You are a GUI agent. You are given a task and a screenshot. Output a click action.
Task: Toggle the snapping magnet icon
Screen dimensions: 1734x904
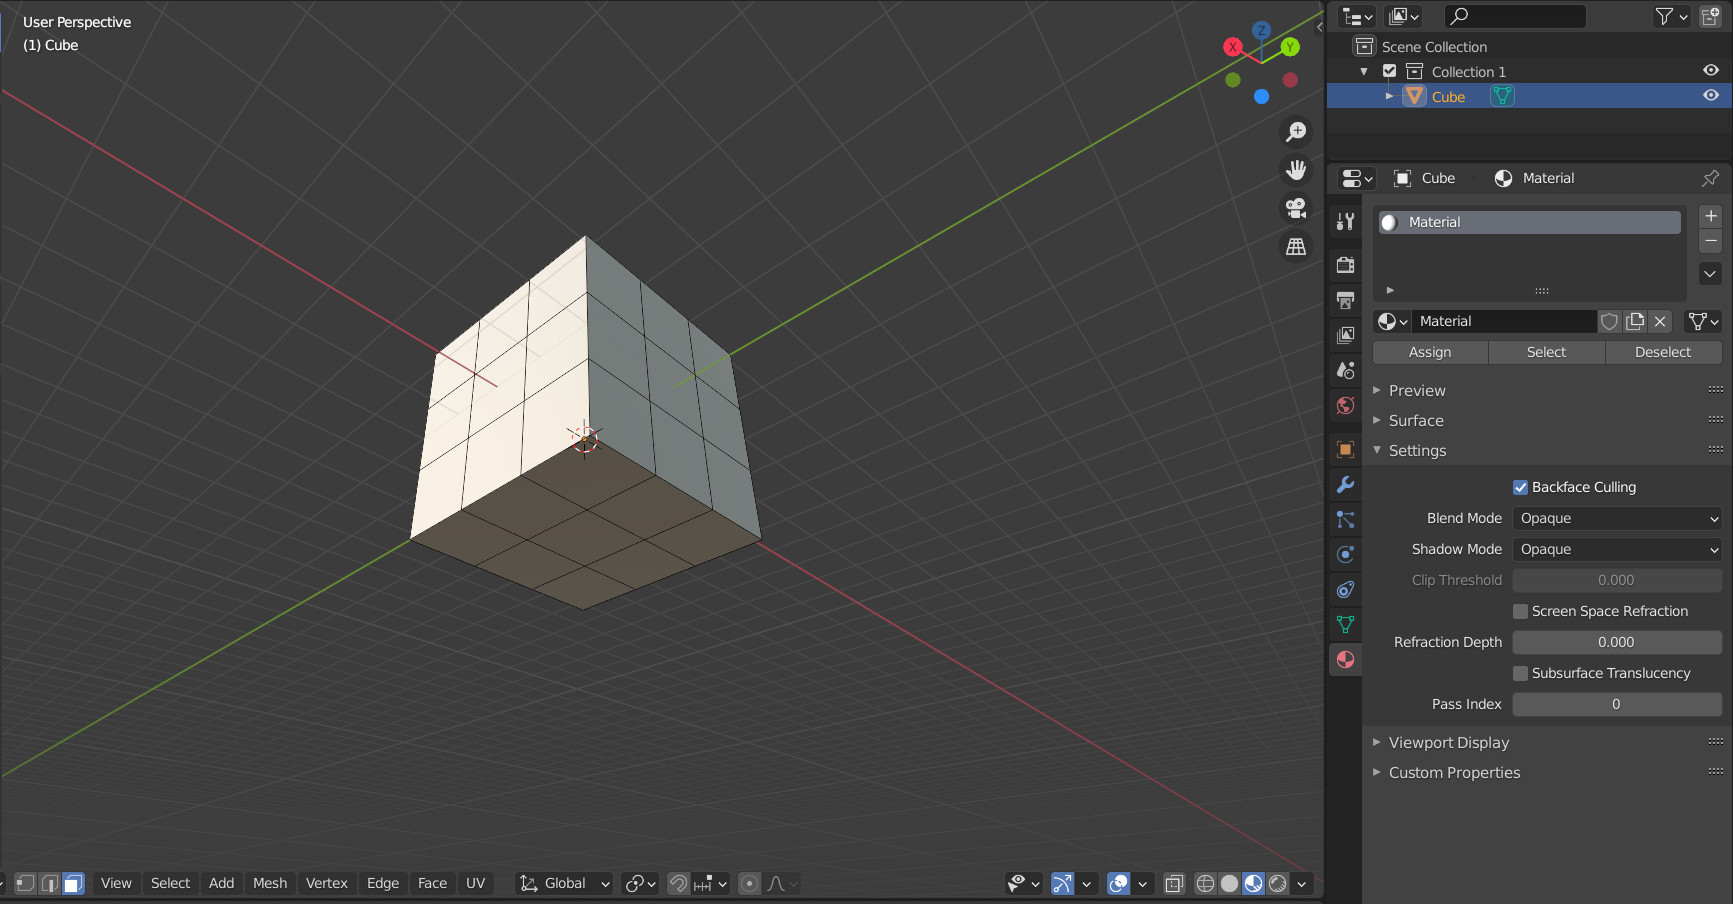tap(678, 883)
